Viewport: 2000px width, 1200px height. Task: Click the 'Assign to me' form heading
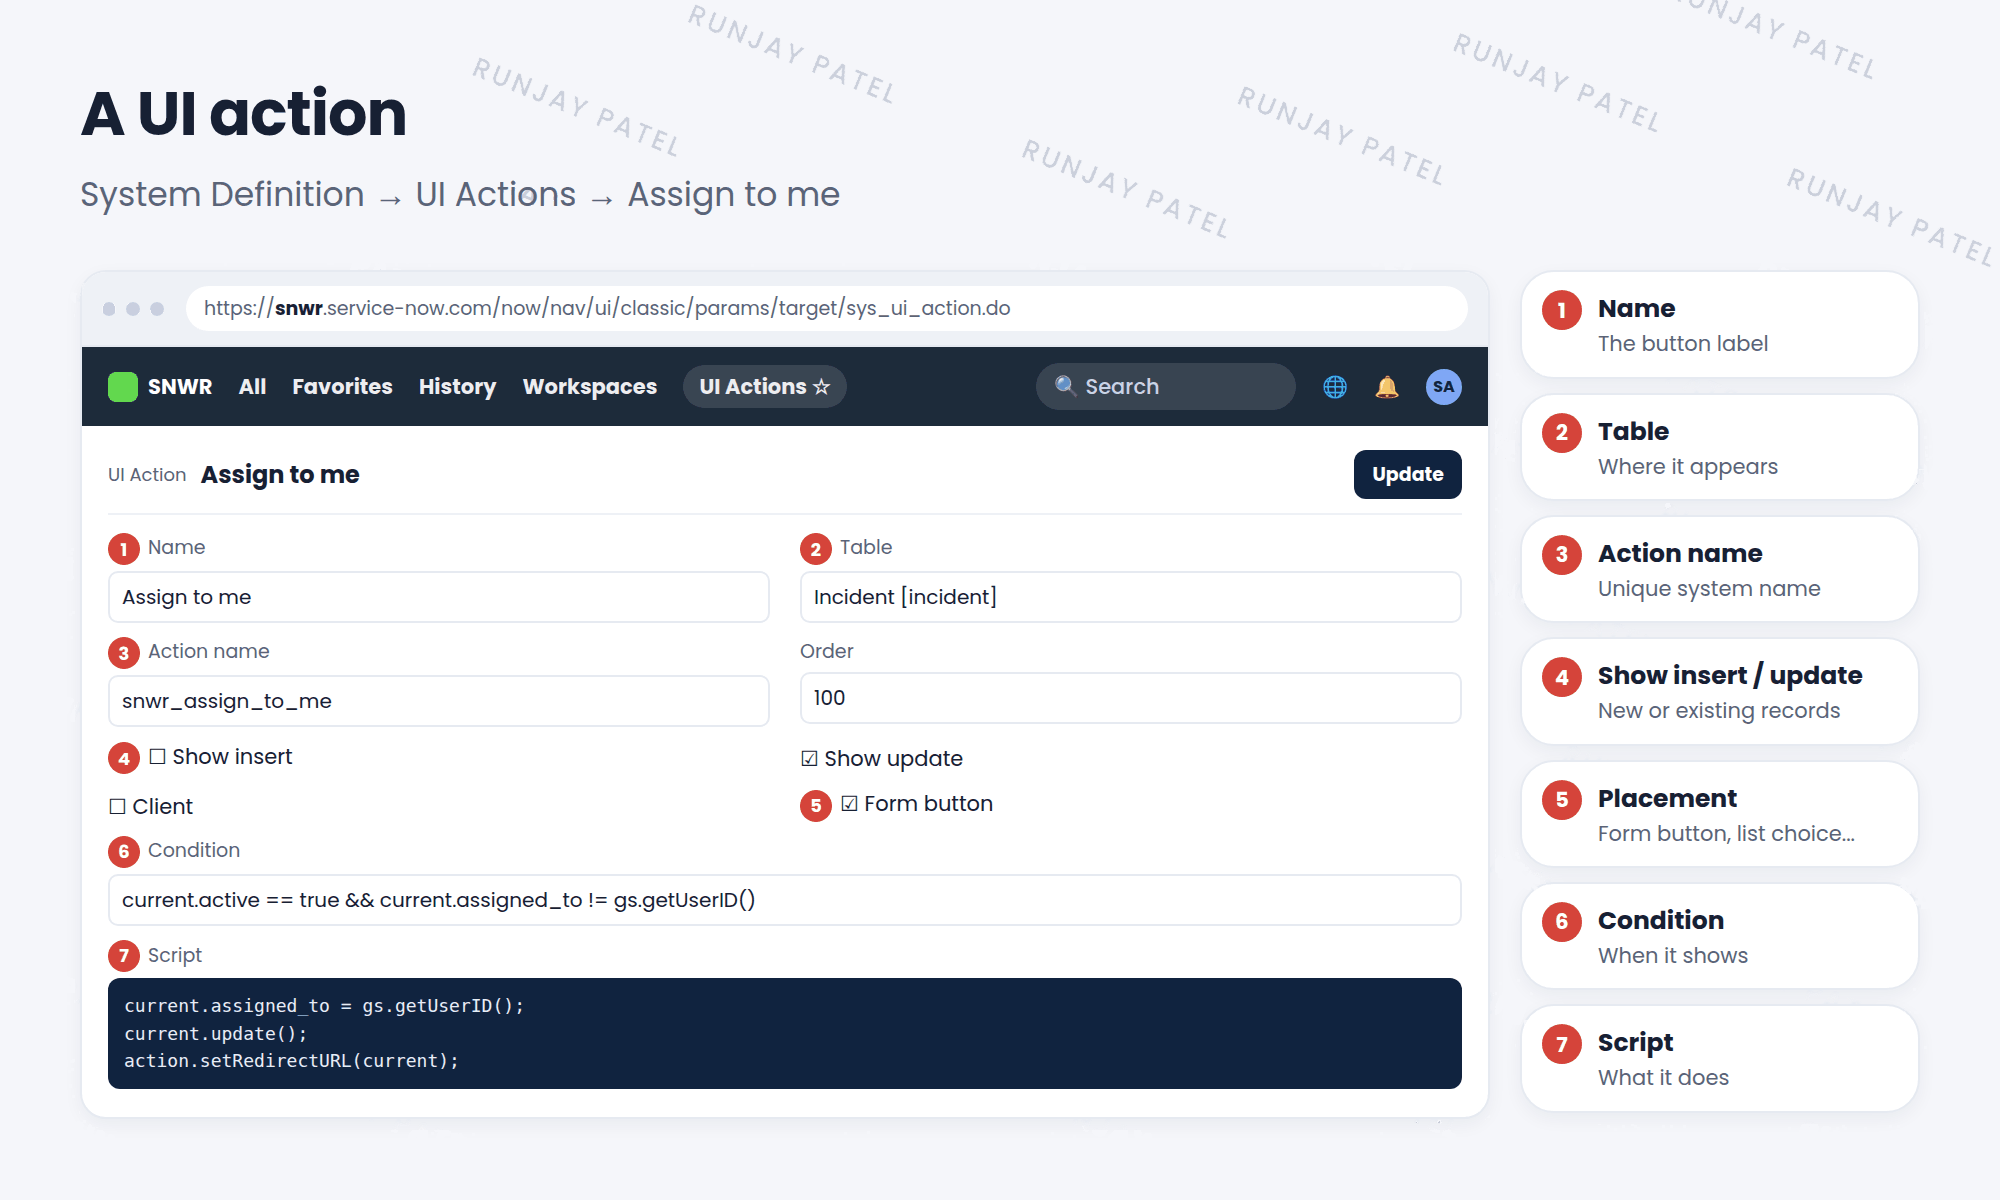[280, 475]
